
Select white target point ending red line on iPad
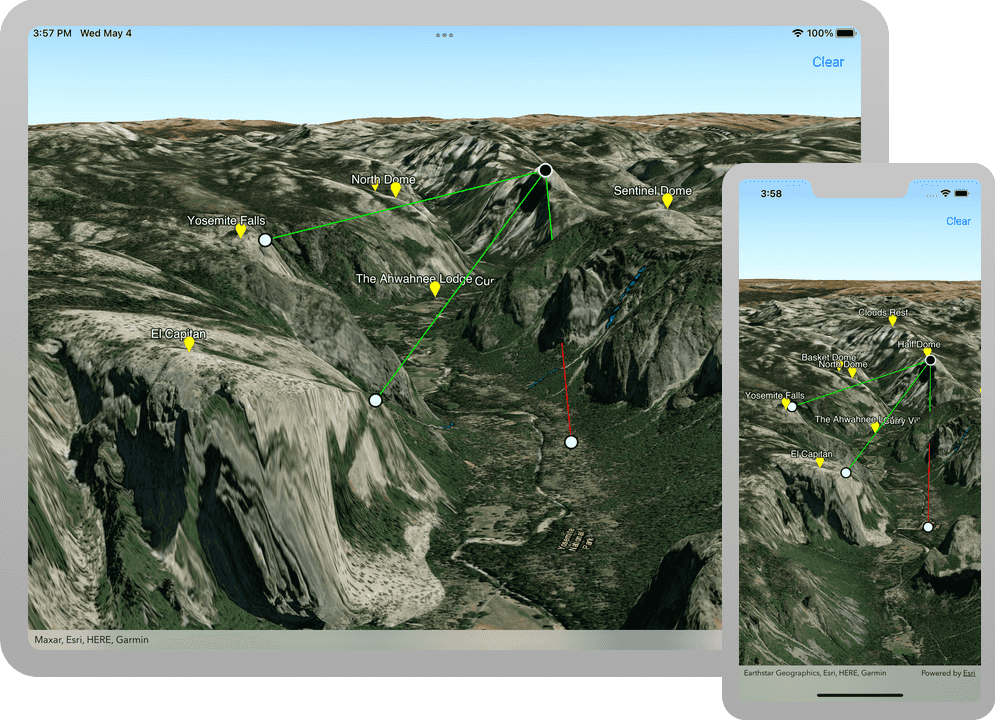click(x=571, y=442)
